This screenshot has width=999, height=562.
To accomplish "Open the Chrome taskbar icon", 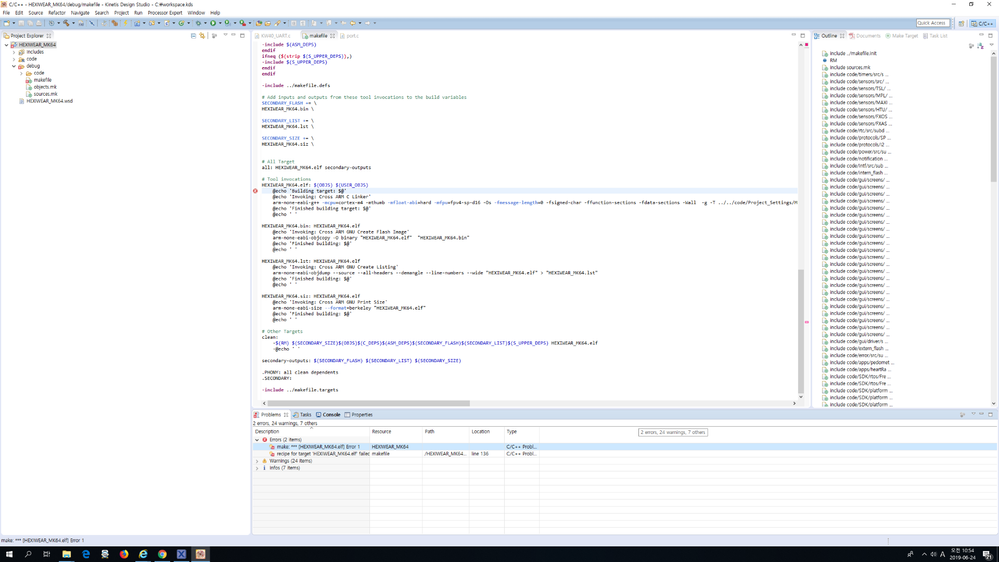I will click(x=162, y=554).
